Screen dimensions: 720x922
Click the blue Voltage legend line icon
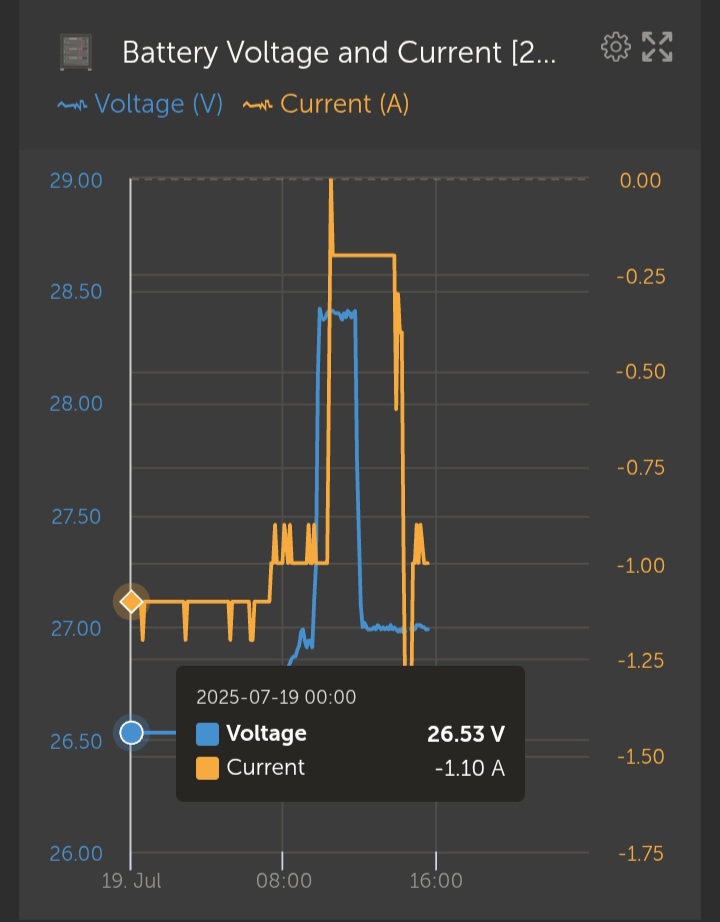[72, 105]
